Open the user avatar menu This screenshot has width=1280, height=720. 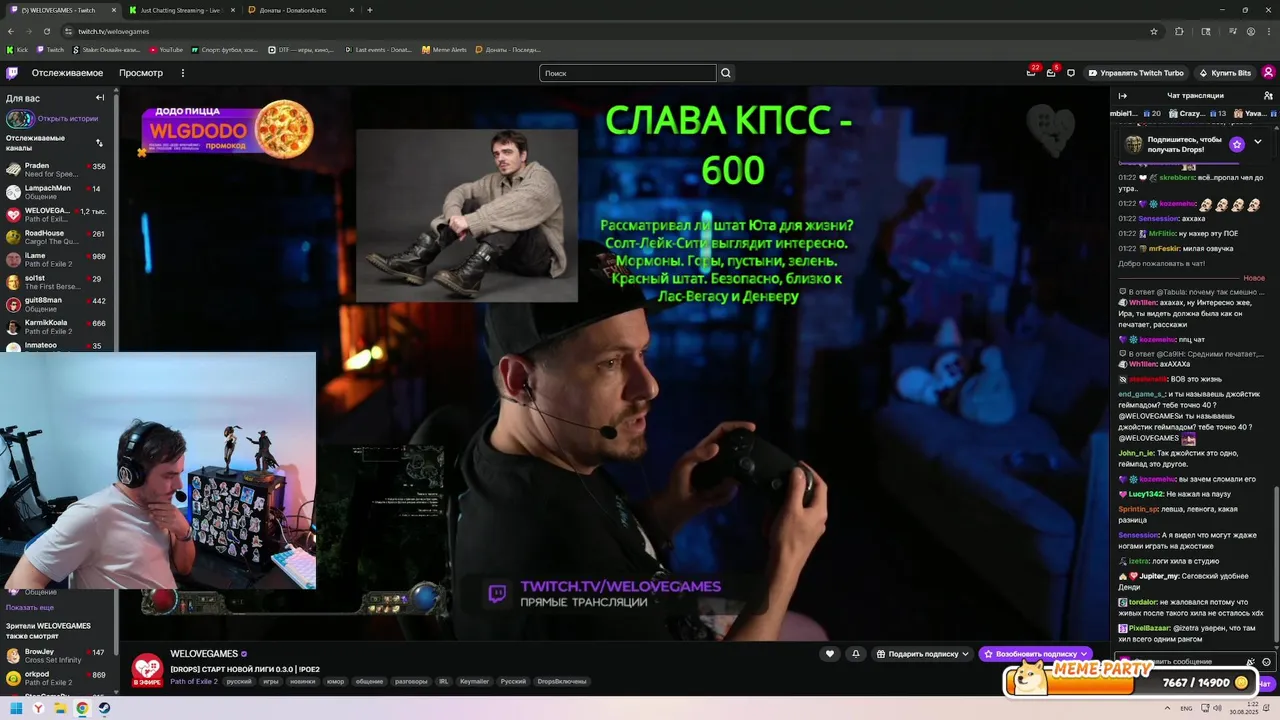[1268, 73]
